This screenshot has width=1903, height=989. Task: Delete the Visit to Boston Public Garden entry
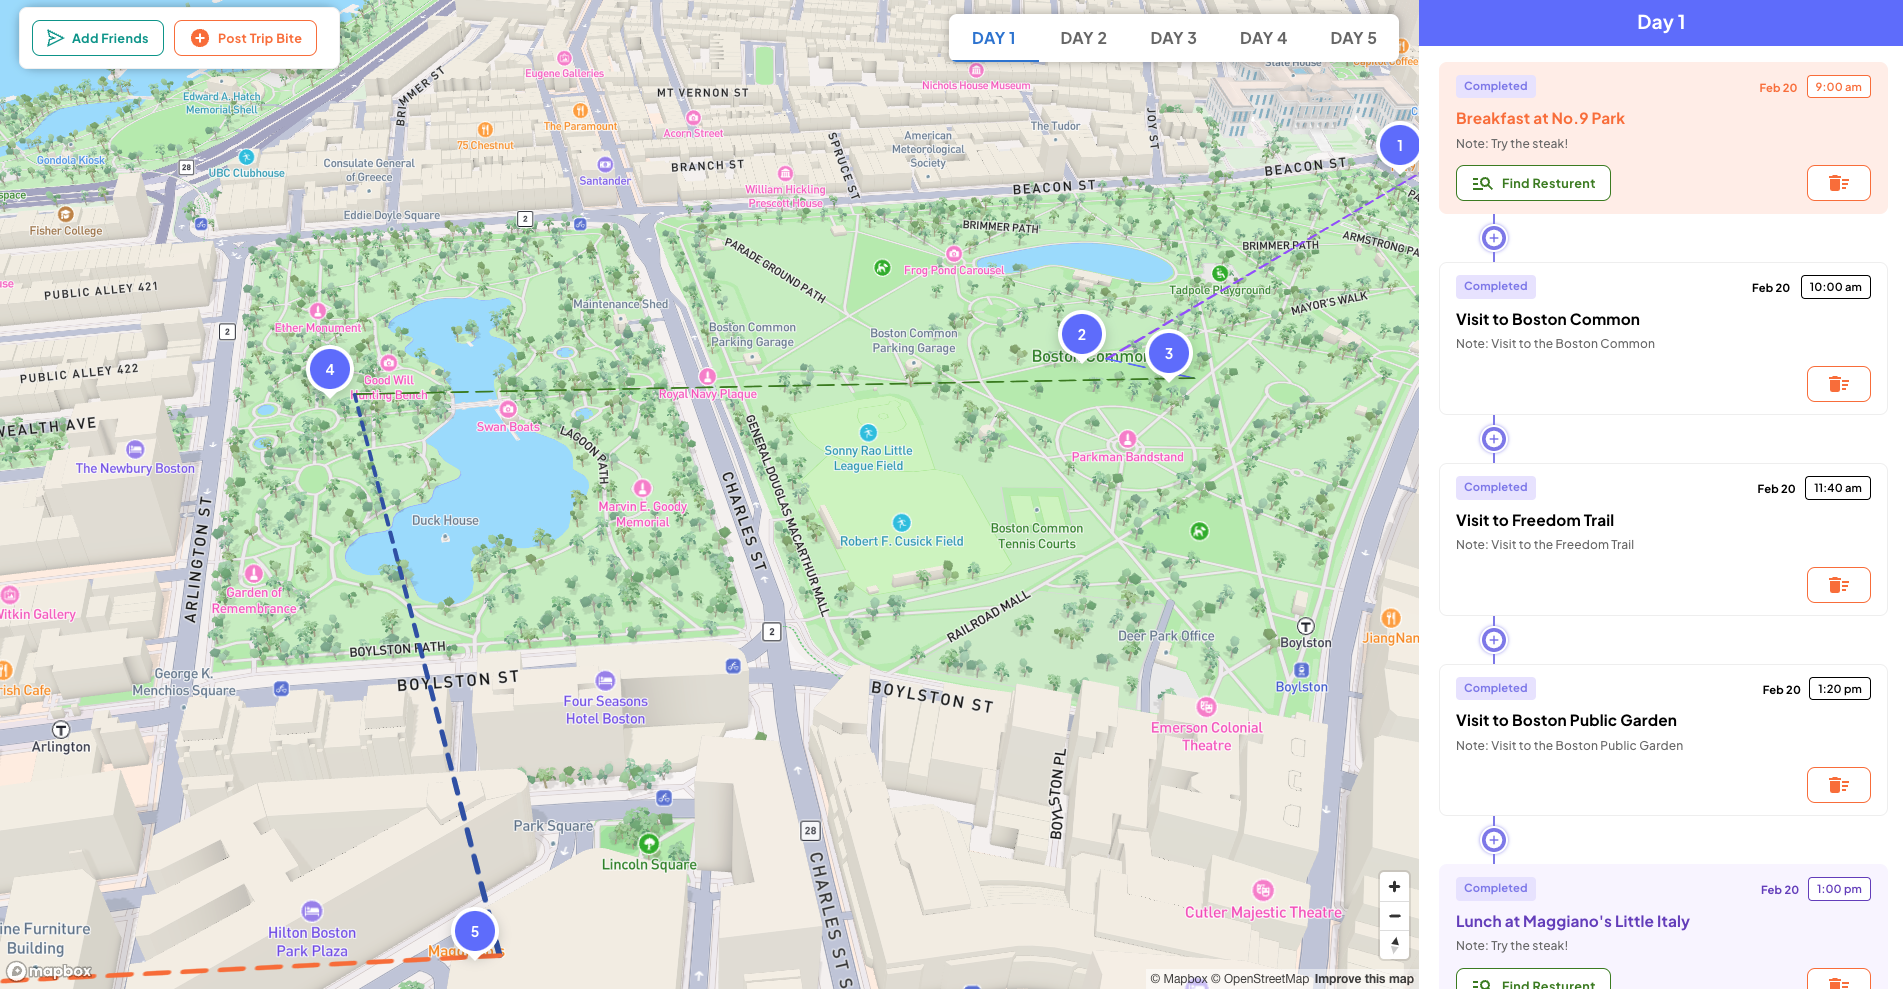tap(1838, 785)
